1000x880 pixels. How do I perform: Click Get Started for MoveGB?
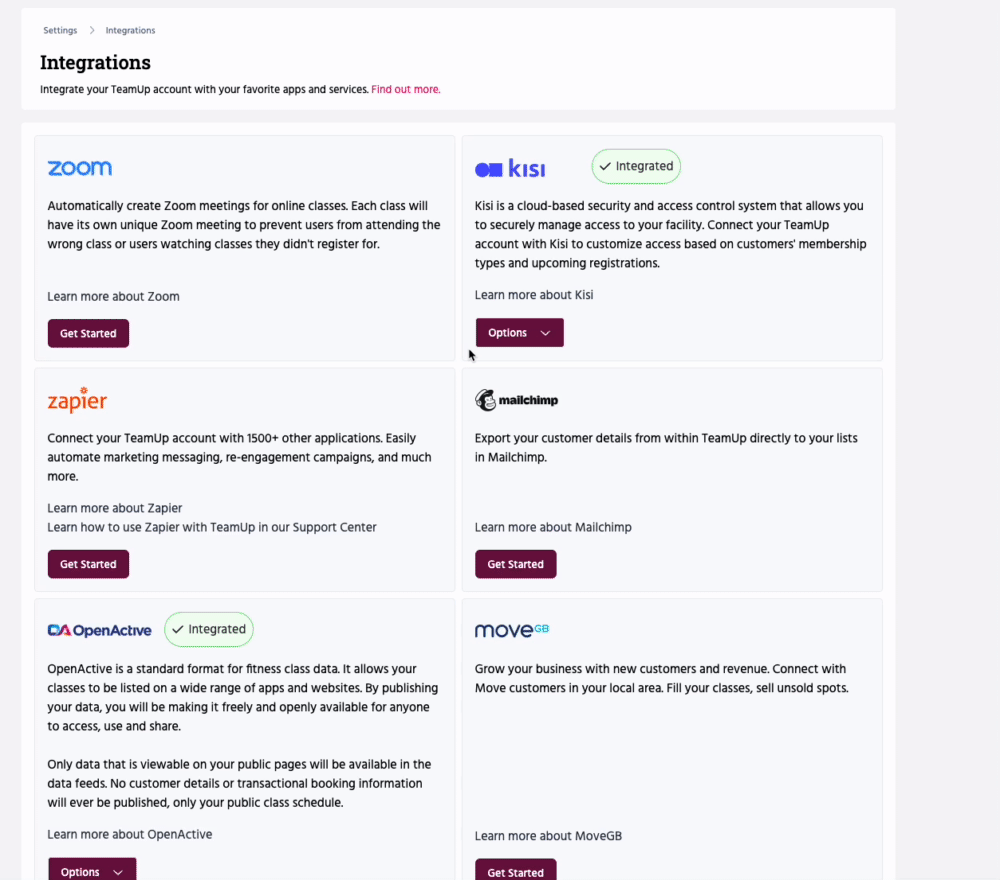pos(515,872)
